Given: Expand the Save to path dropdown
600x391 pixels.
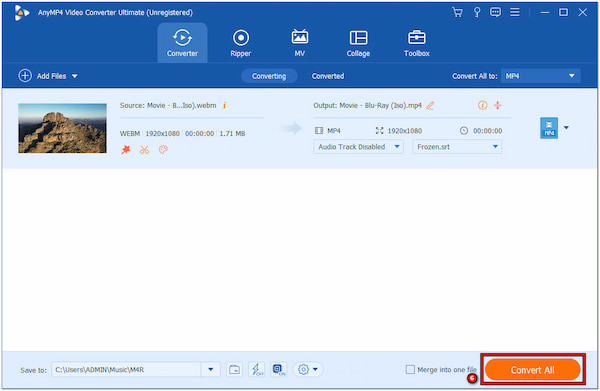Looking at the screenshot, I should click(x=211, y=370).
